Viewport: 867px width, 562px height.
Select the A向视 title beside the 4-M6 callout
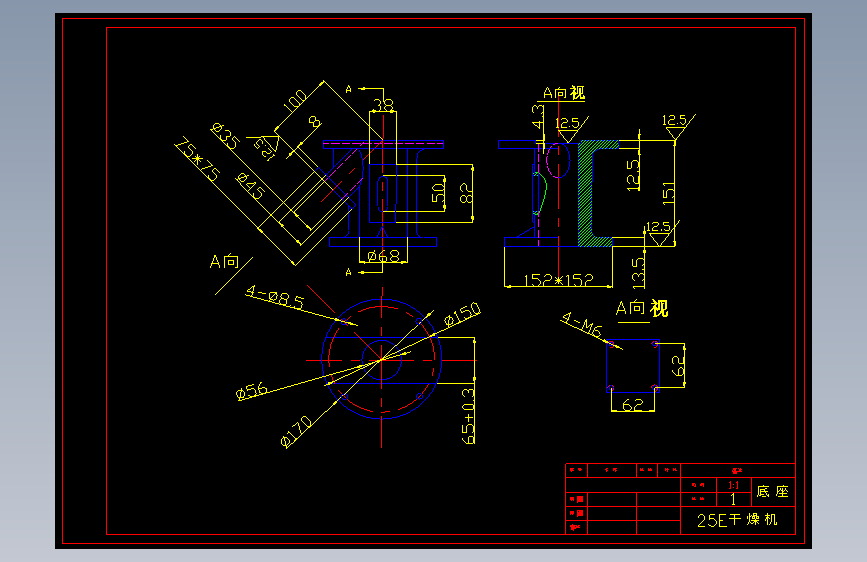[x=642, y=308]
